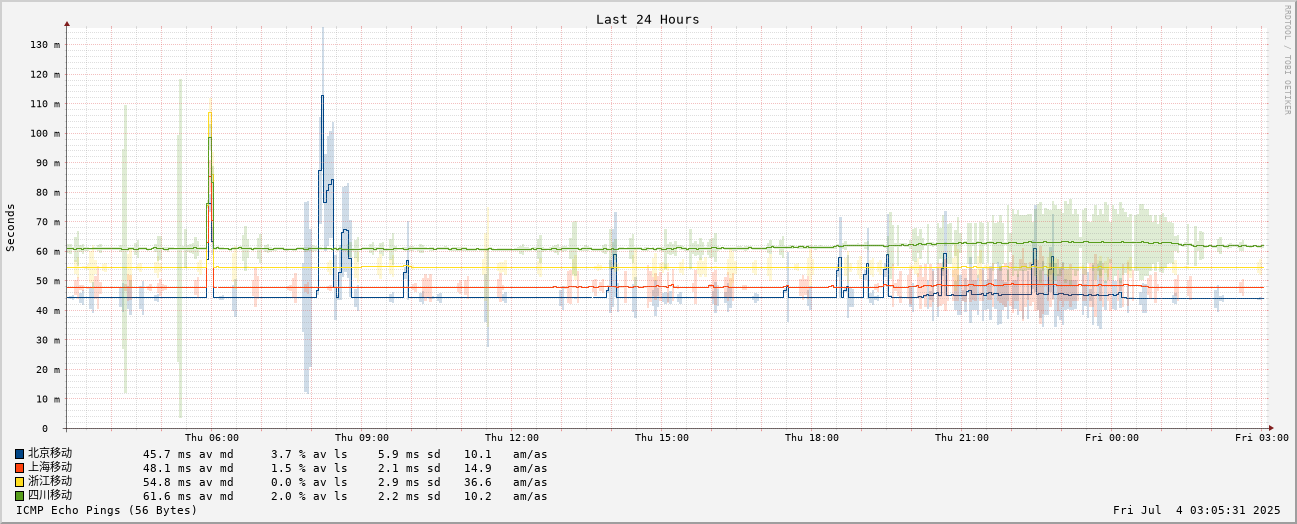This screenshot has width=1297, height=524.
Task: Click the green swatch for 四川移动
Action: click(x=20, y=496)
